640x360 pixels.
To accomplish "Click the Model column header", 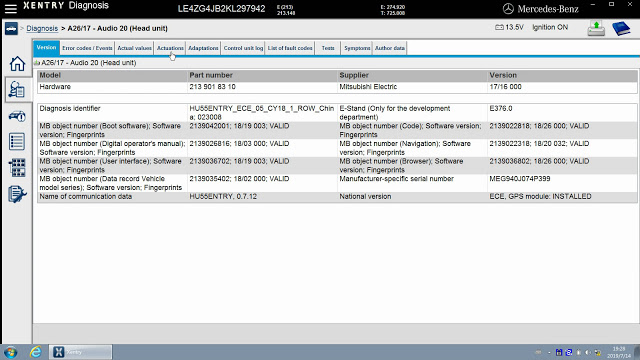I will click(x=112, y=76).
